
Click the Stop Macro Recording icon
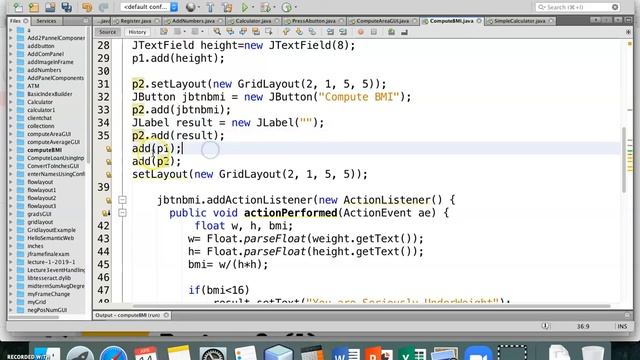(373, 32)
